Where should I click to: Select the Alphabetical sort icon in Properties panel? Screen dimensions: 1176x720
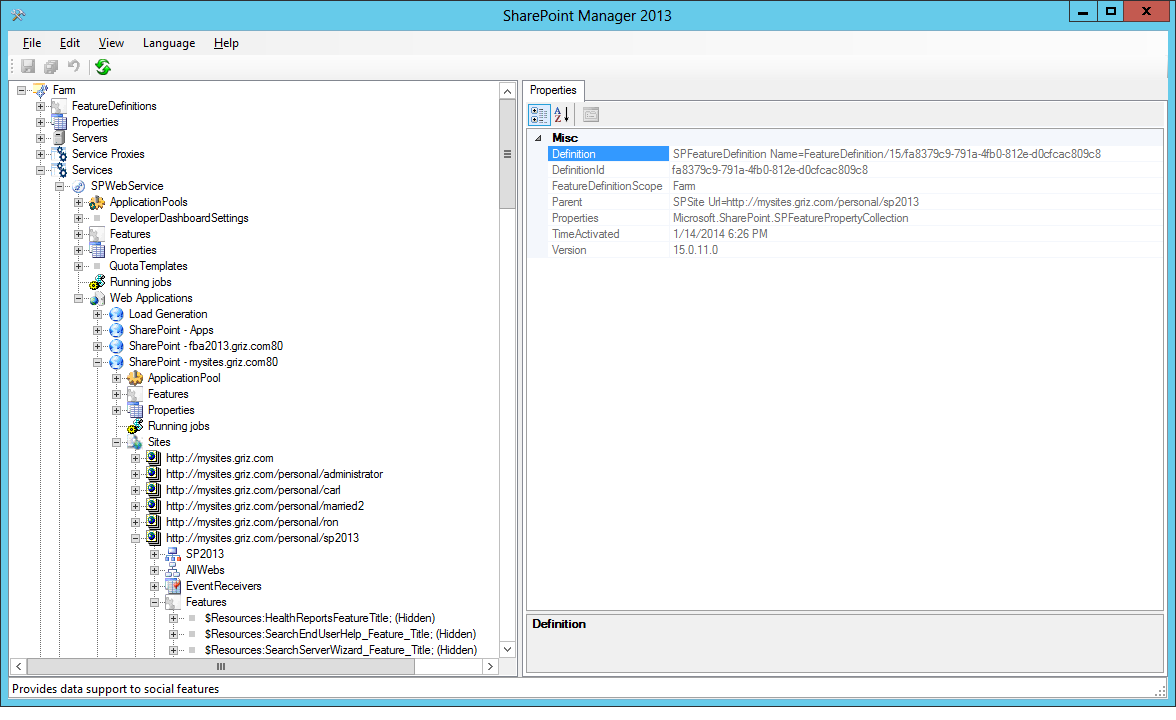pyautogui.click(x=560, y=114)
